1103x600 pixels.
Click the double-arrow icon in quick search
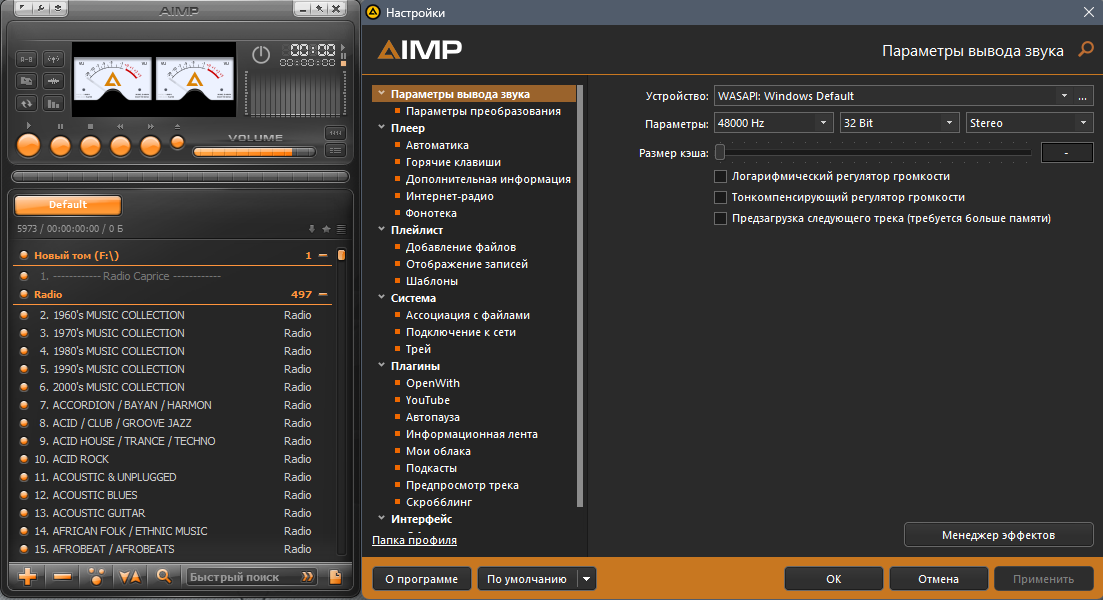pos(307,577)
